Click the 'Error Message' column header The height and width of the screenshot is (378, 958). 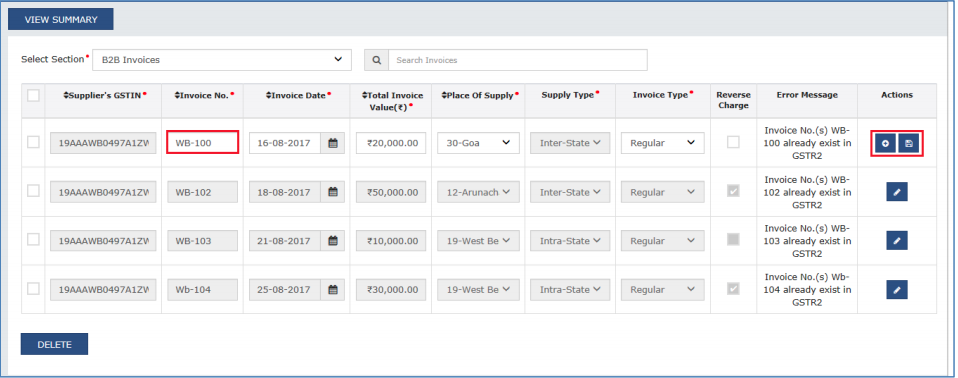(x=807, y=95)
